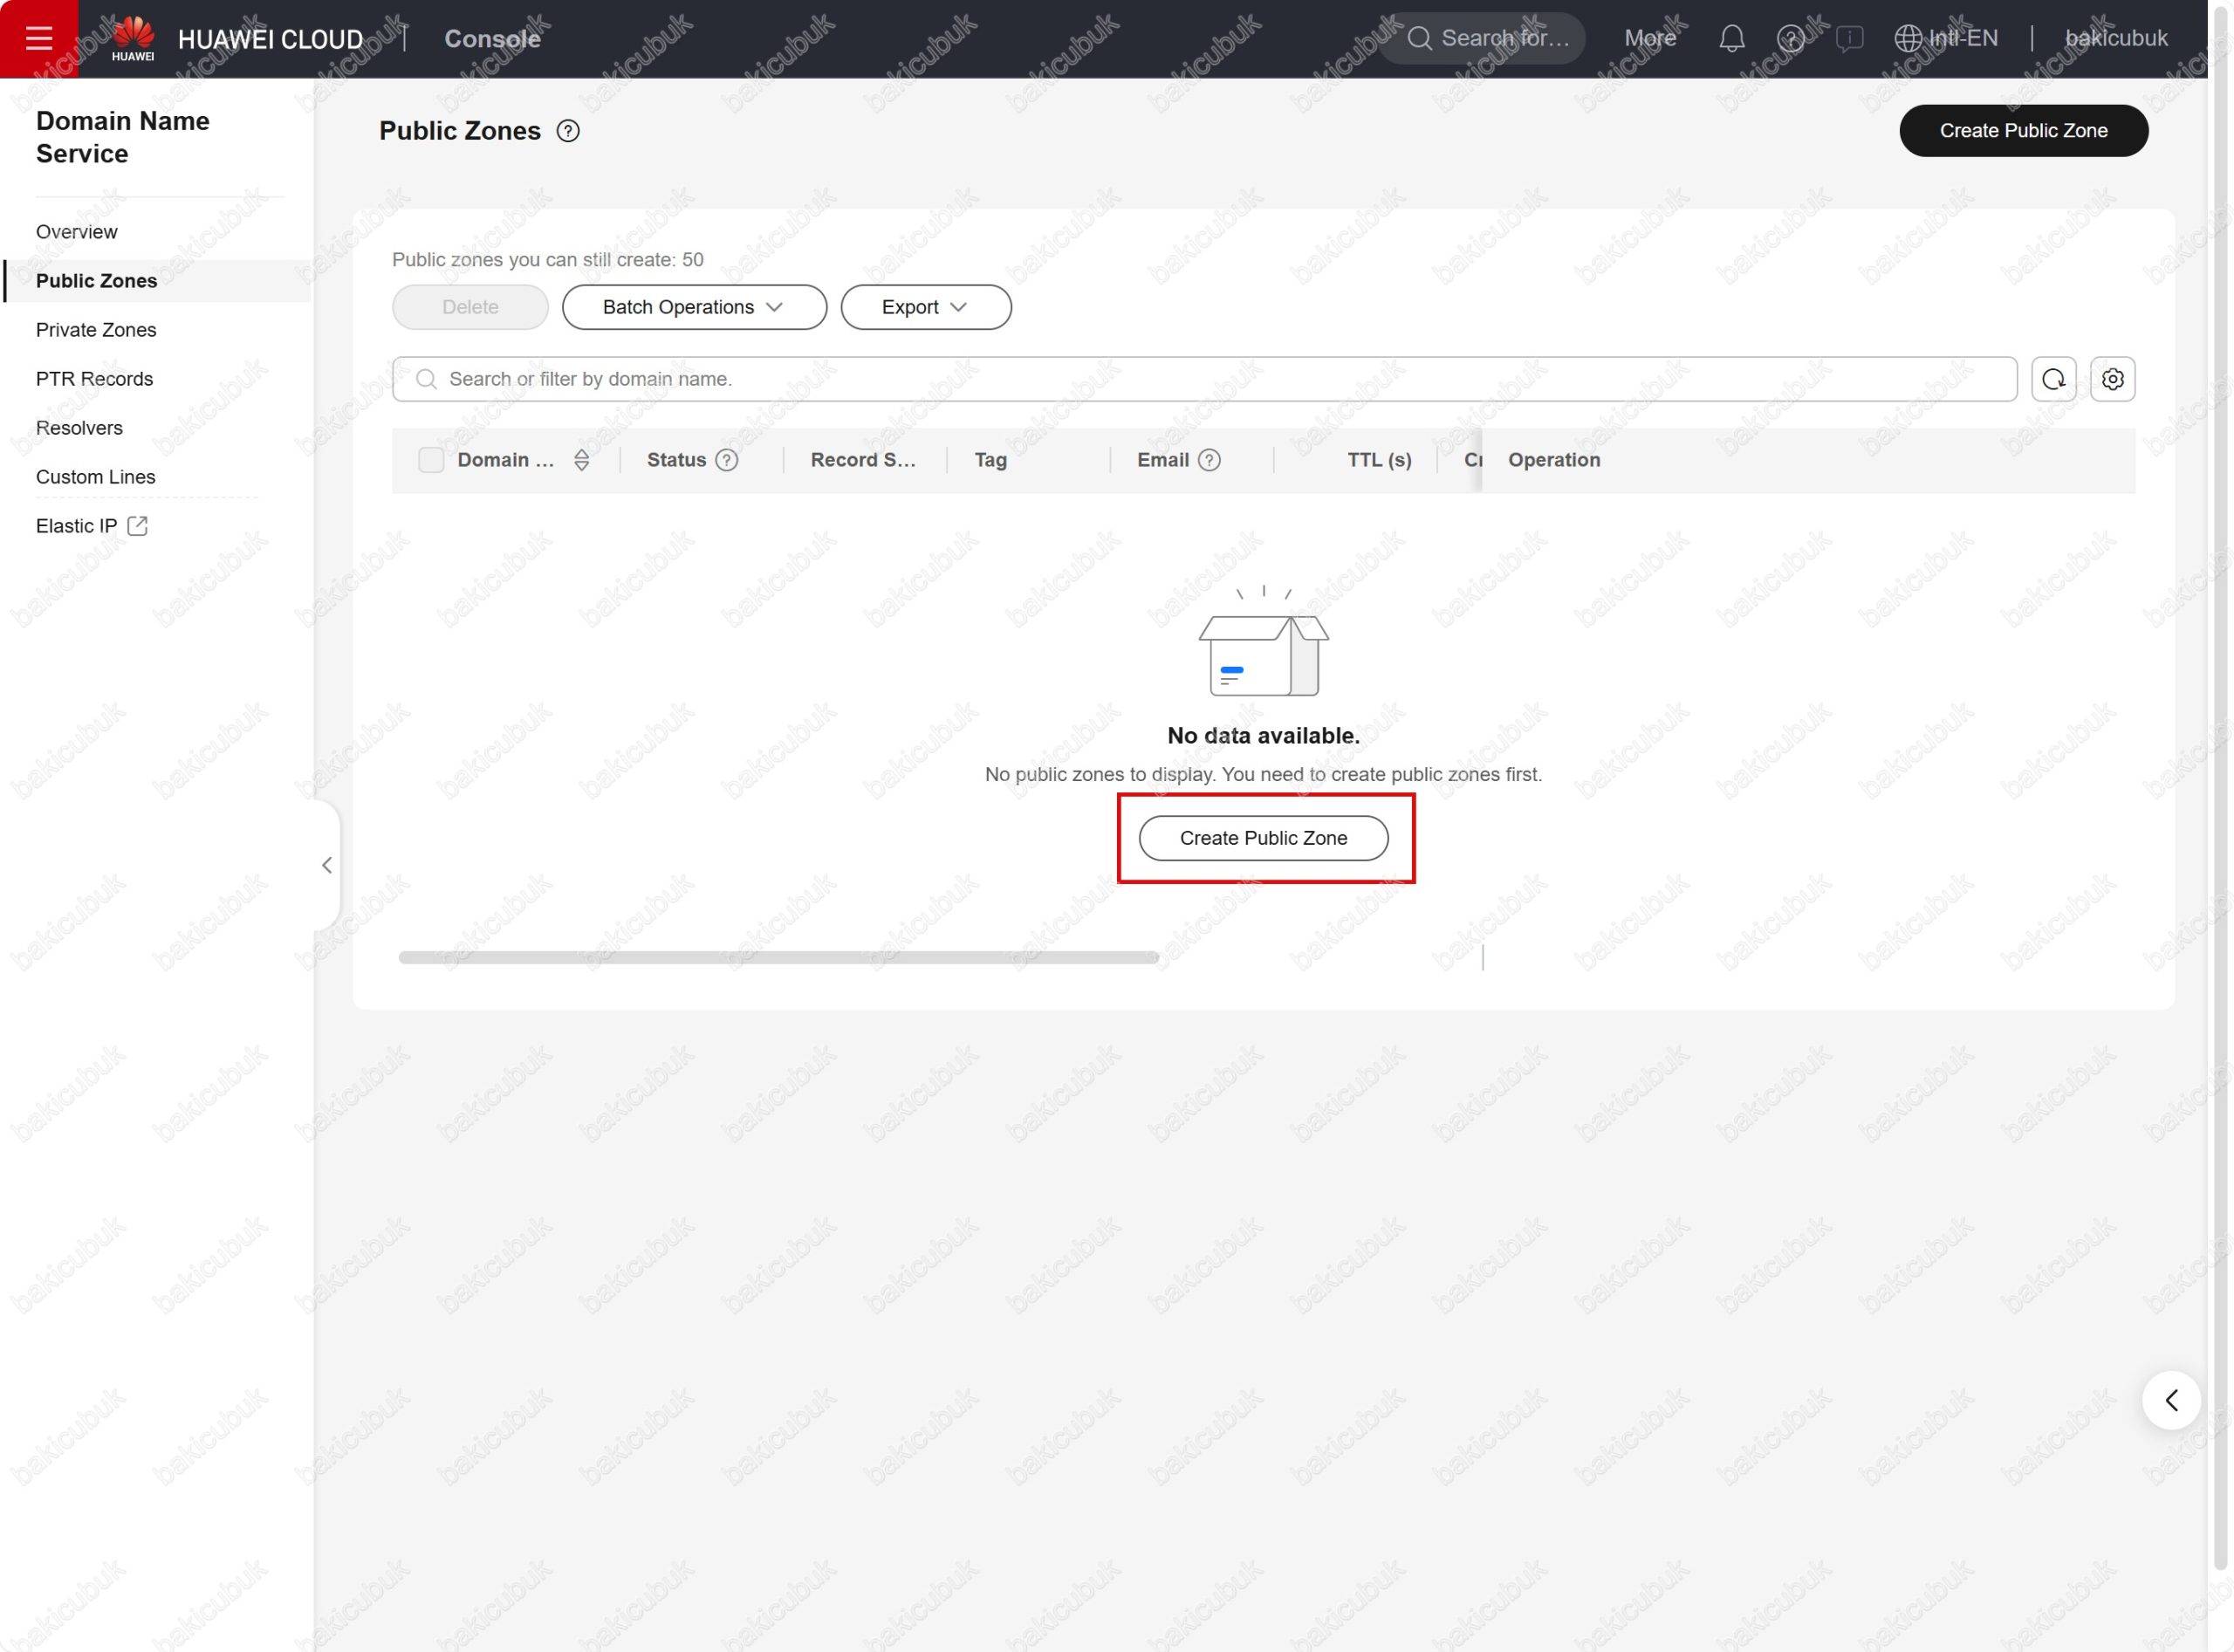The height and width of the screenshot is (1652, 2234).
Task: Click the horizontal table scrollbar
Action: 778,957
